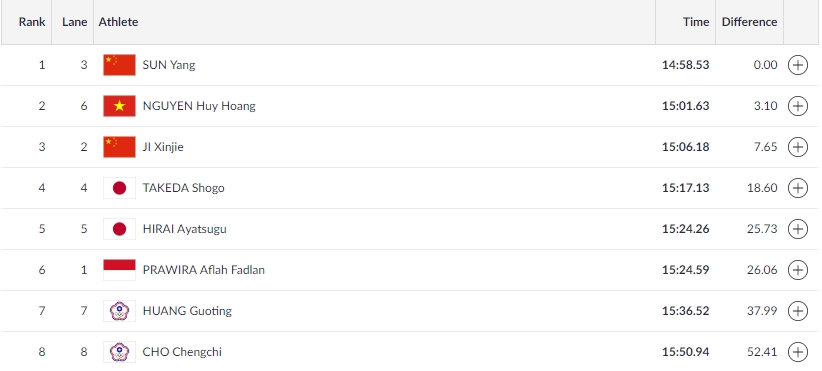Show details for HUANG Guoting
Image resolution: width=822 pixels, height=371 pixels.
(x=797, y=311)
